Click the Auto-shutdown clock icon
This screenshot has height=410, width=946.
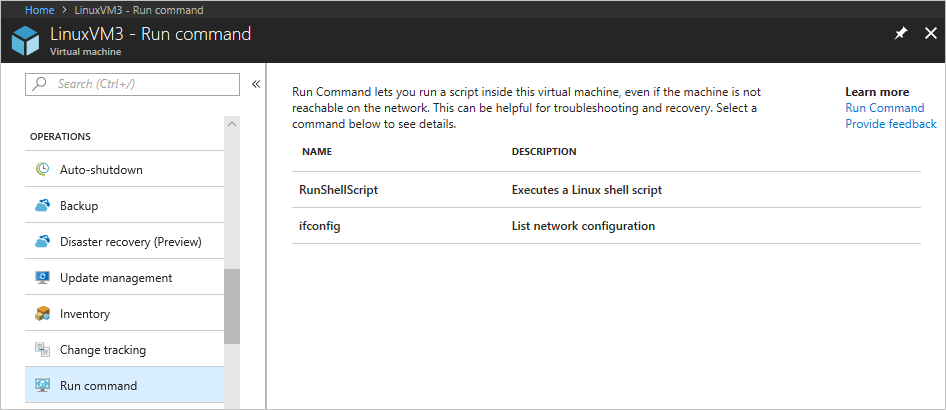(43, 170)
